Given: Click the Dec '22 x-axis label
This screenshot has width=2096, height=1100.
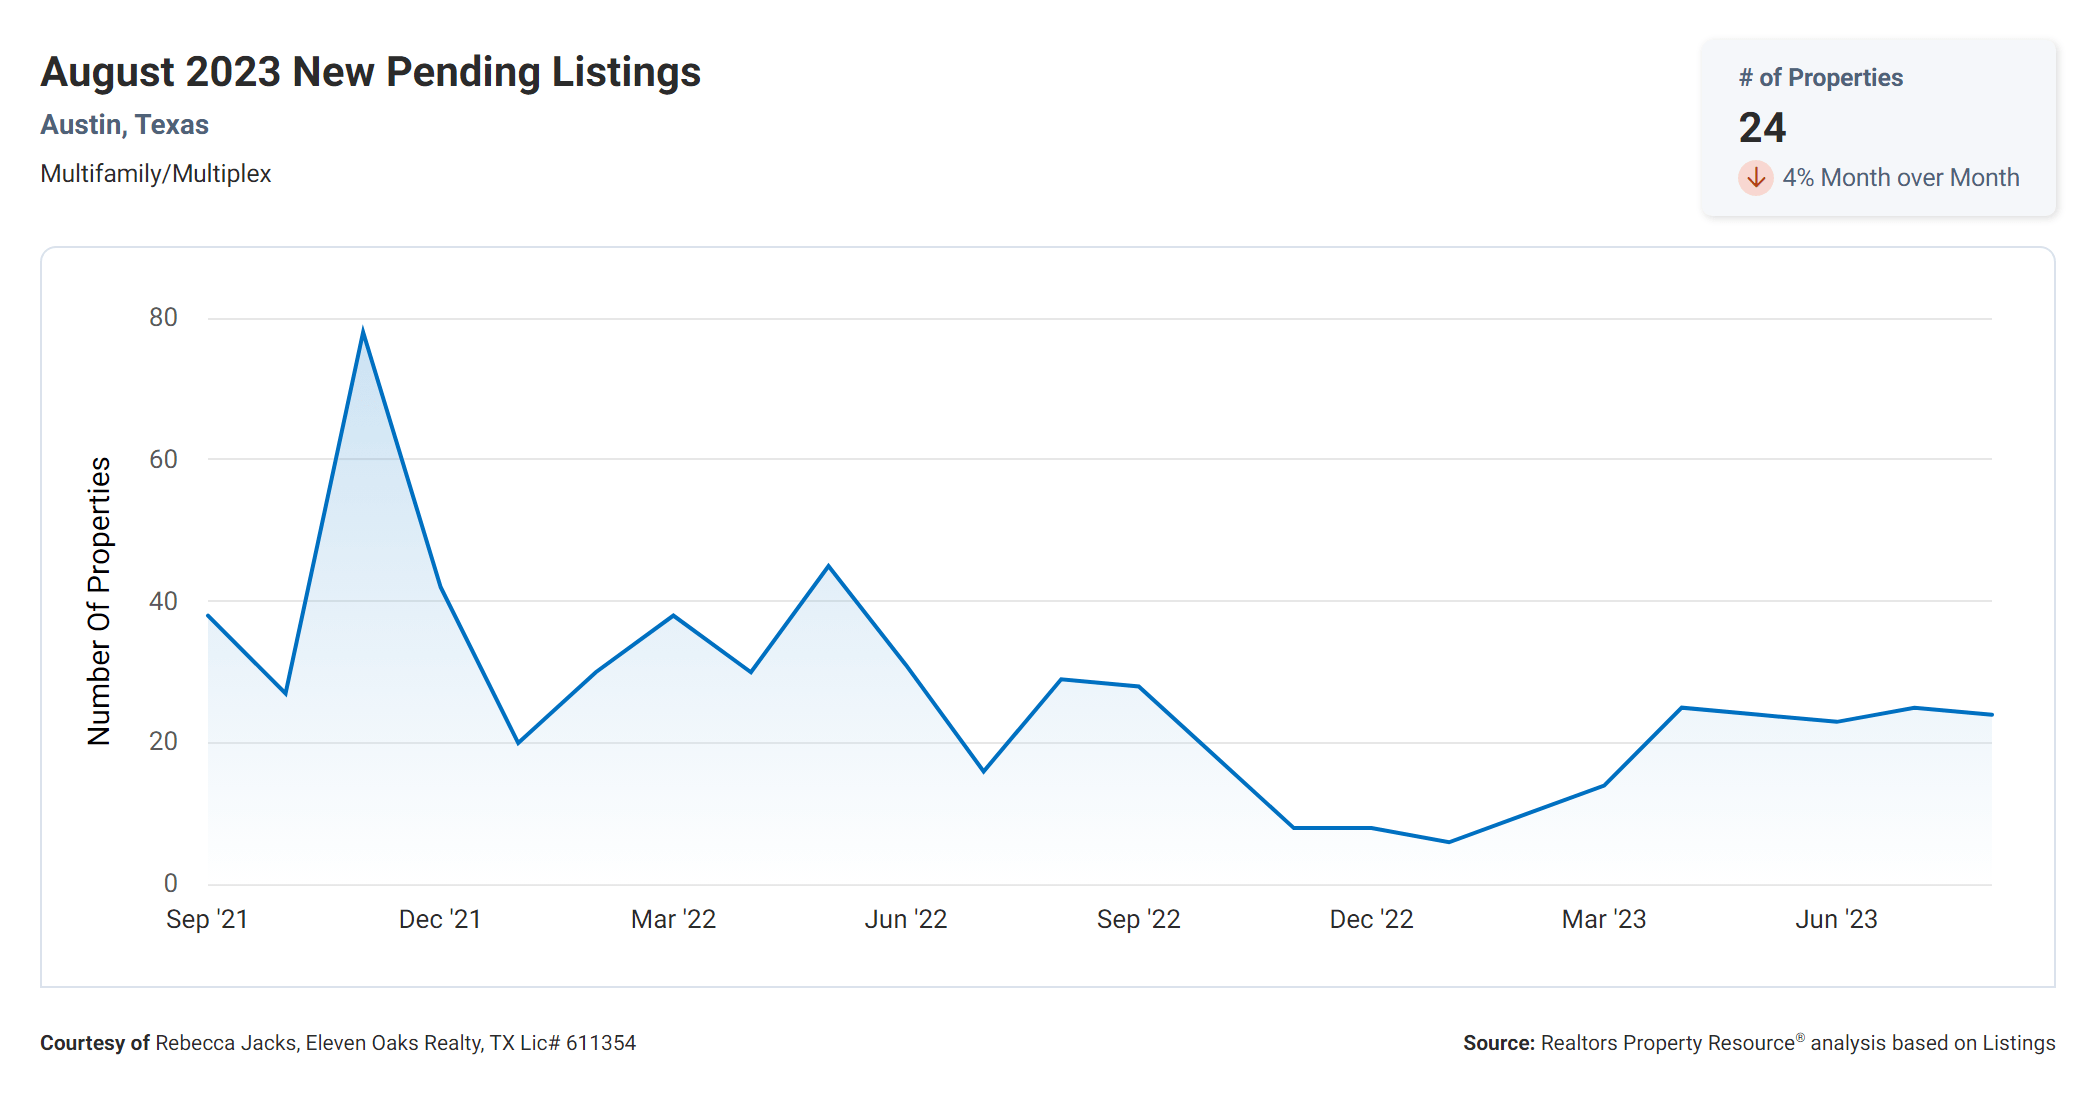Looking at the screenshot, I should (1371, 919).
